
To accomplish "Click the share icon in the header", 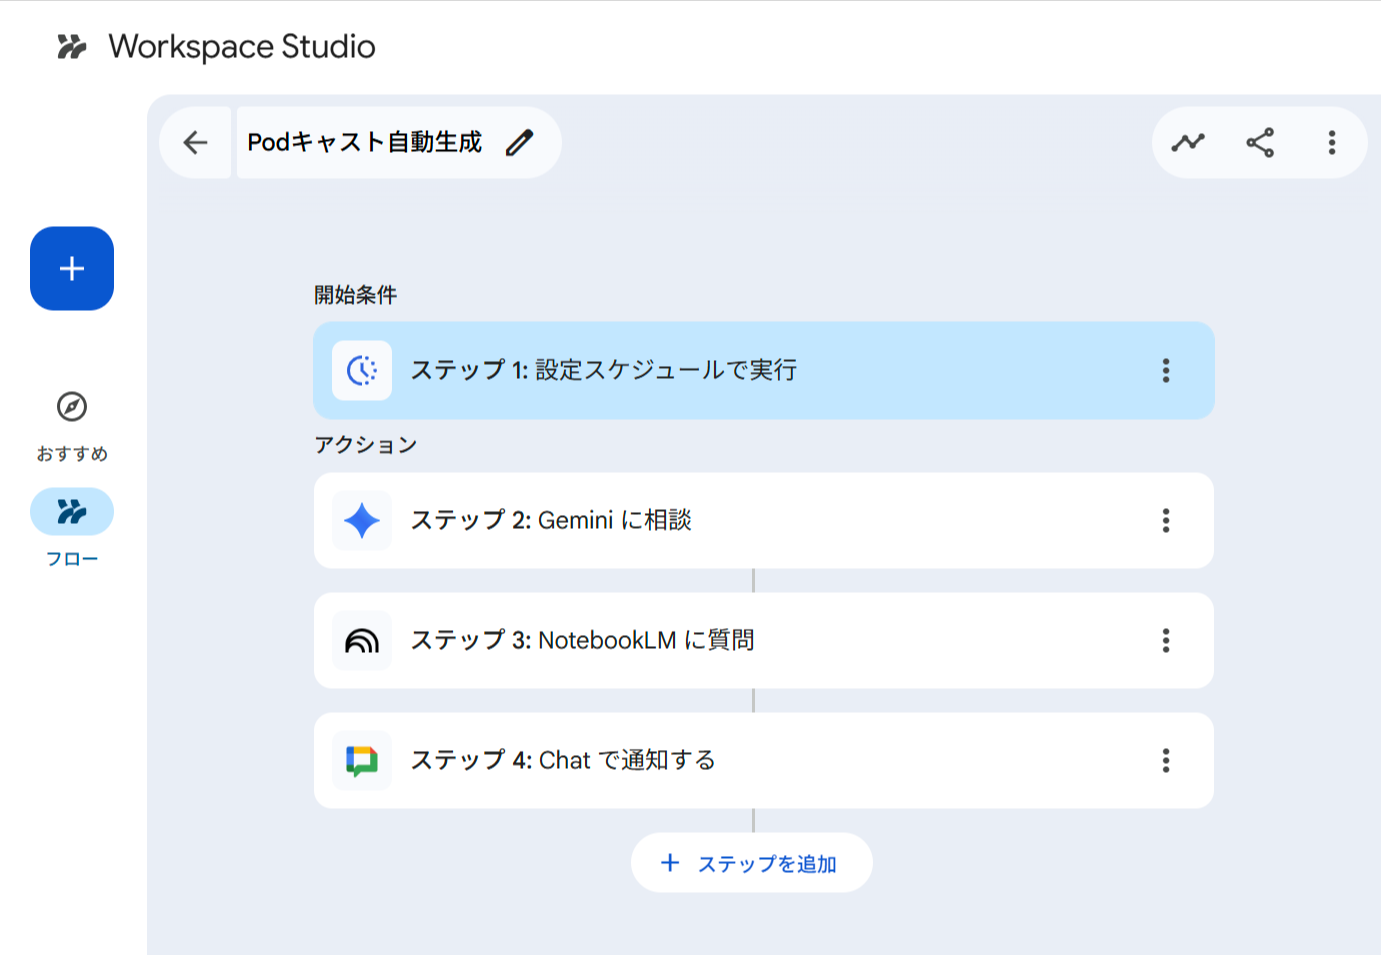I will (1260, 143).
